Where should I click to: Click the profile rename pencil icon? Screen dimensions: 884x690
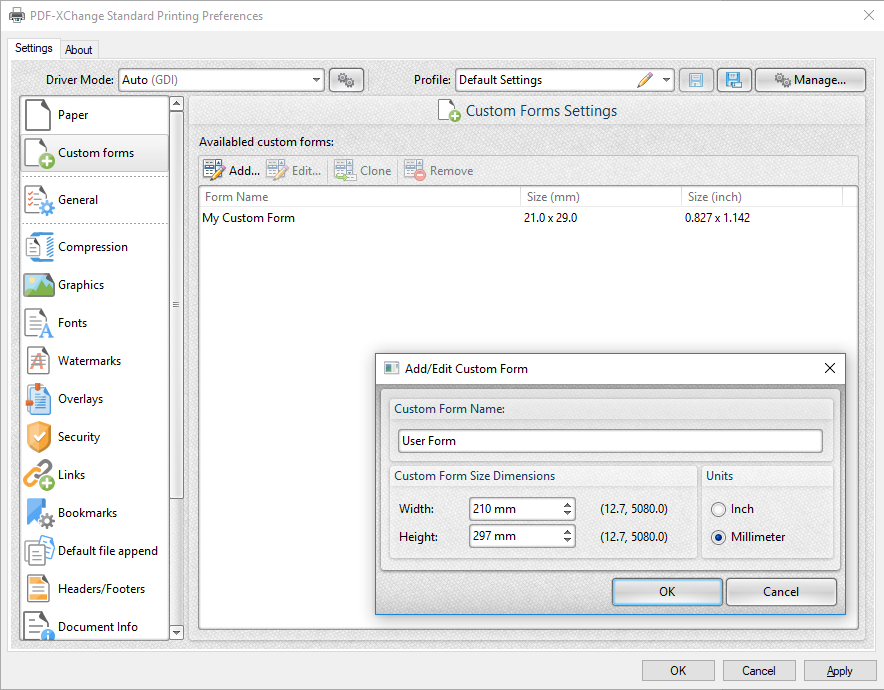(645, 80)
